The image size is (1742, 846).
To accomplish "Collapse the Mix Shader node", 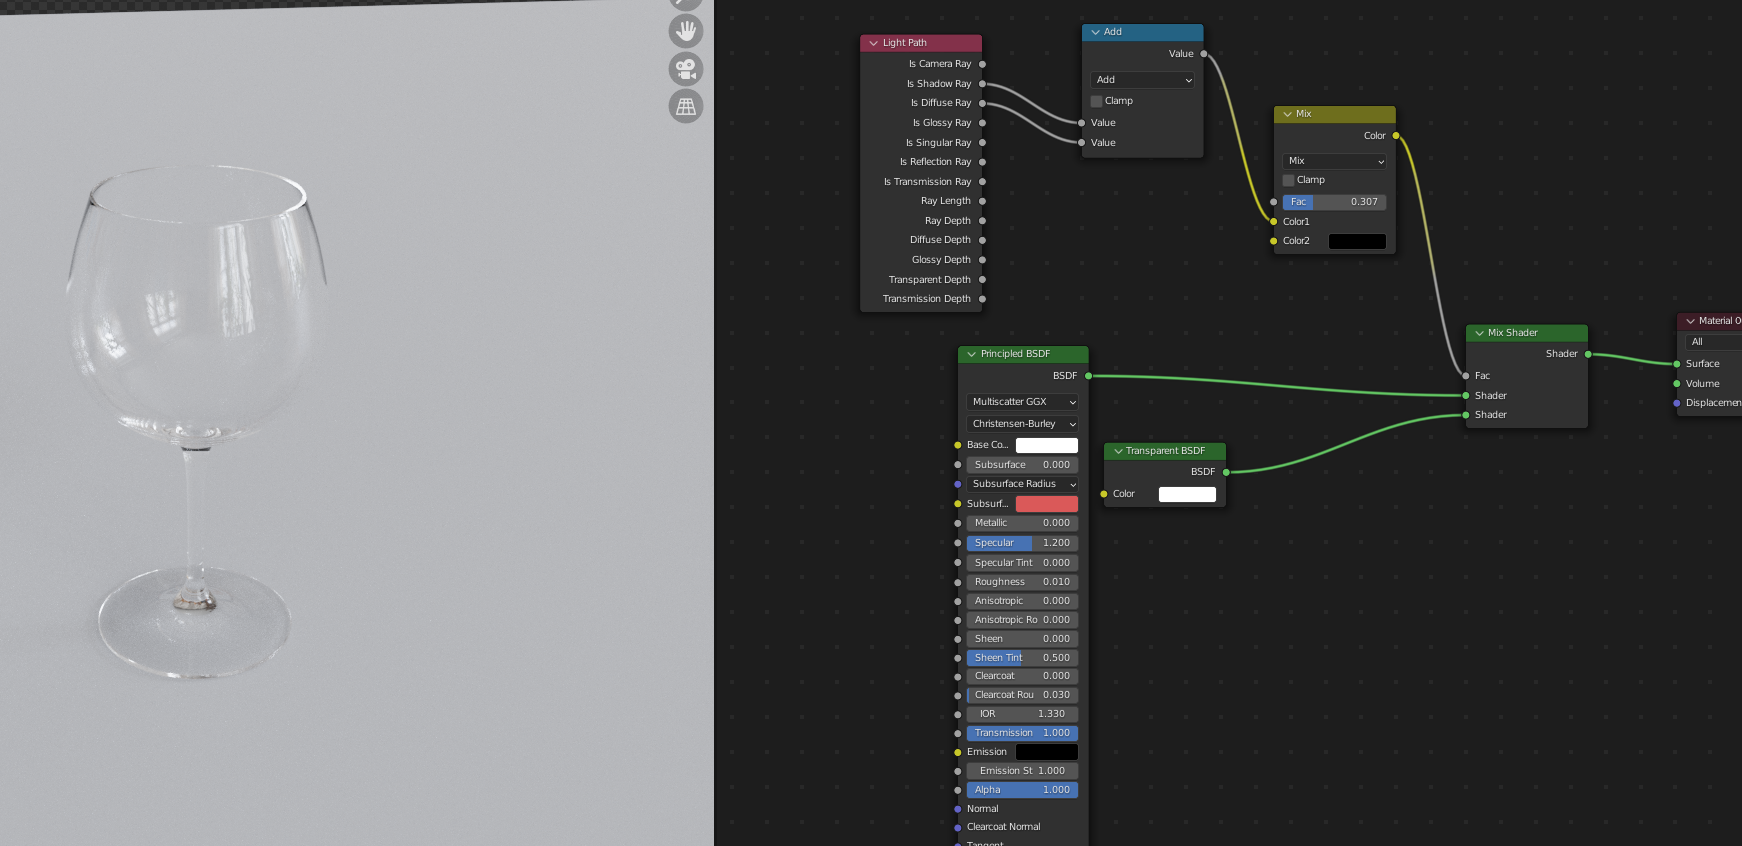I will 1480,333.
